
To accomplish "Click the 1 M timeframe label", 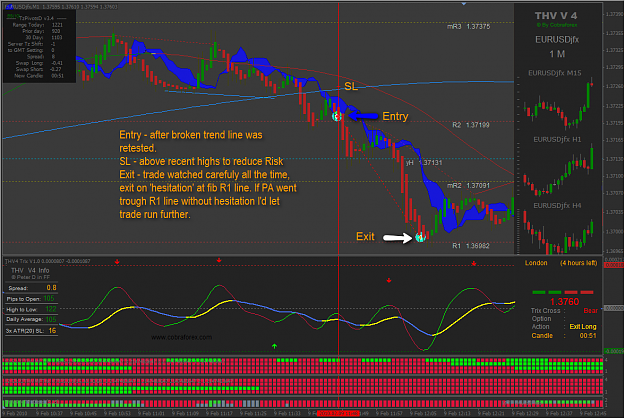I will 557,54.
